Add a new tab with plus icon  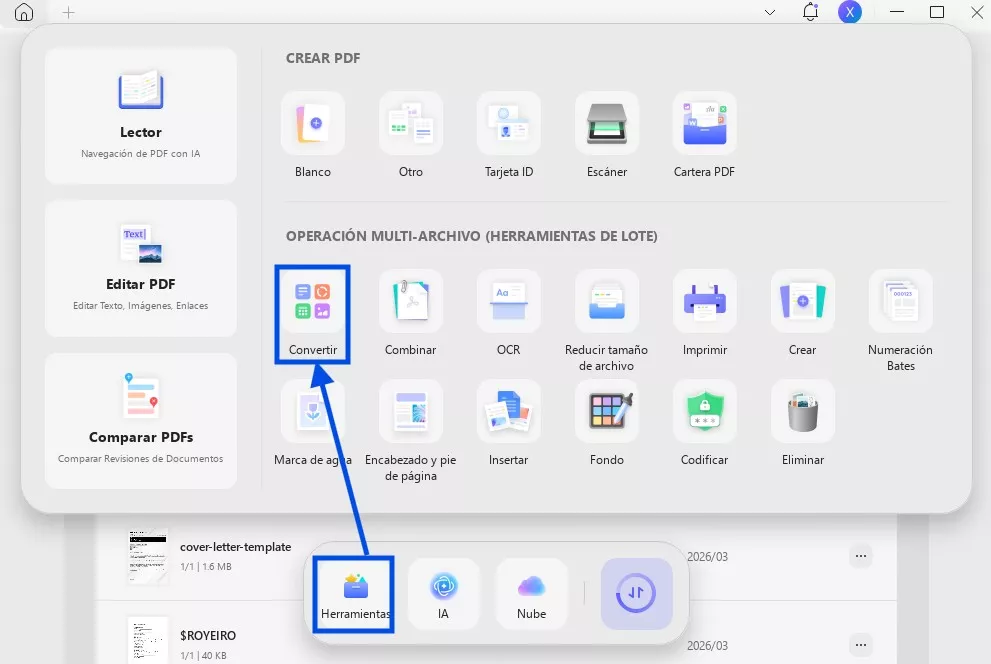68,13
